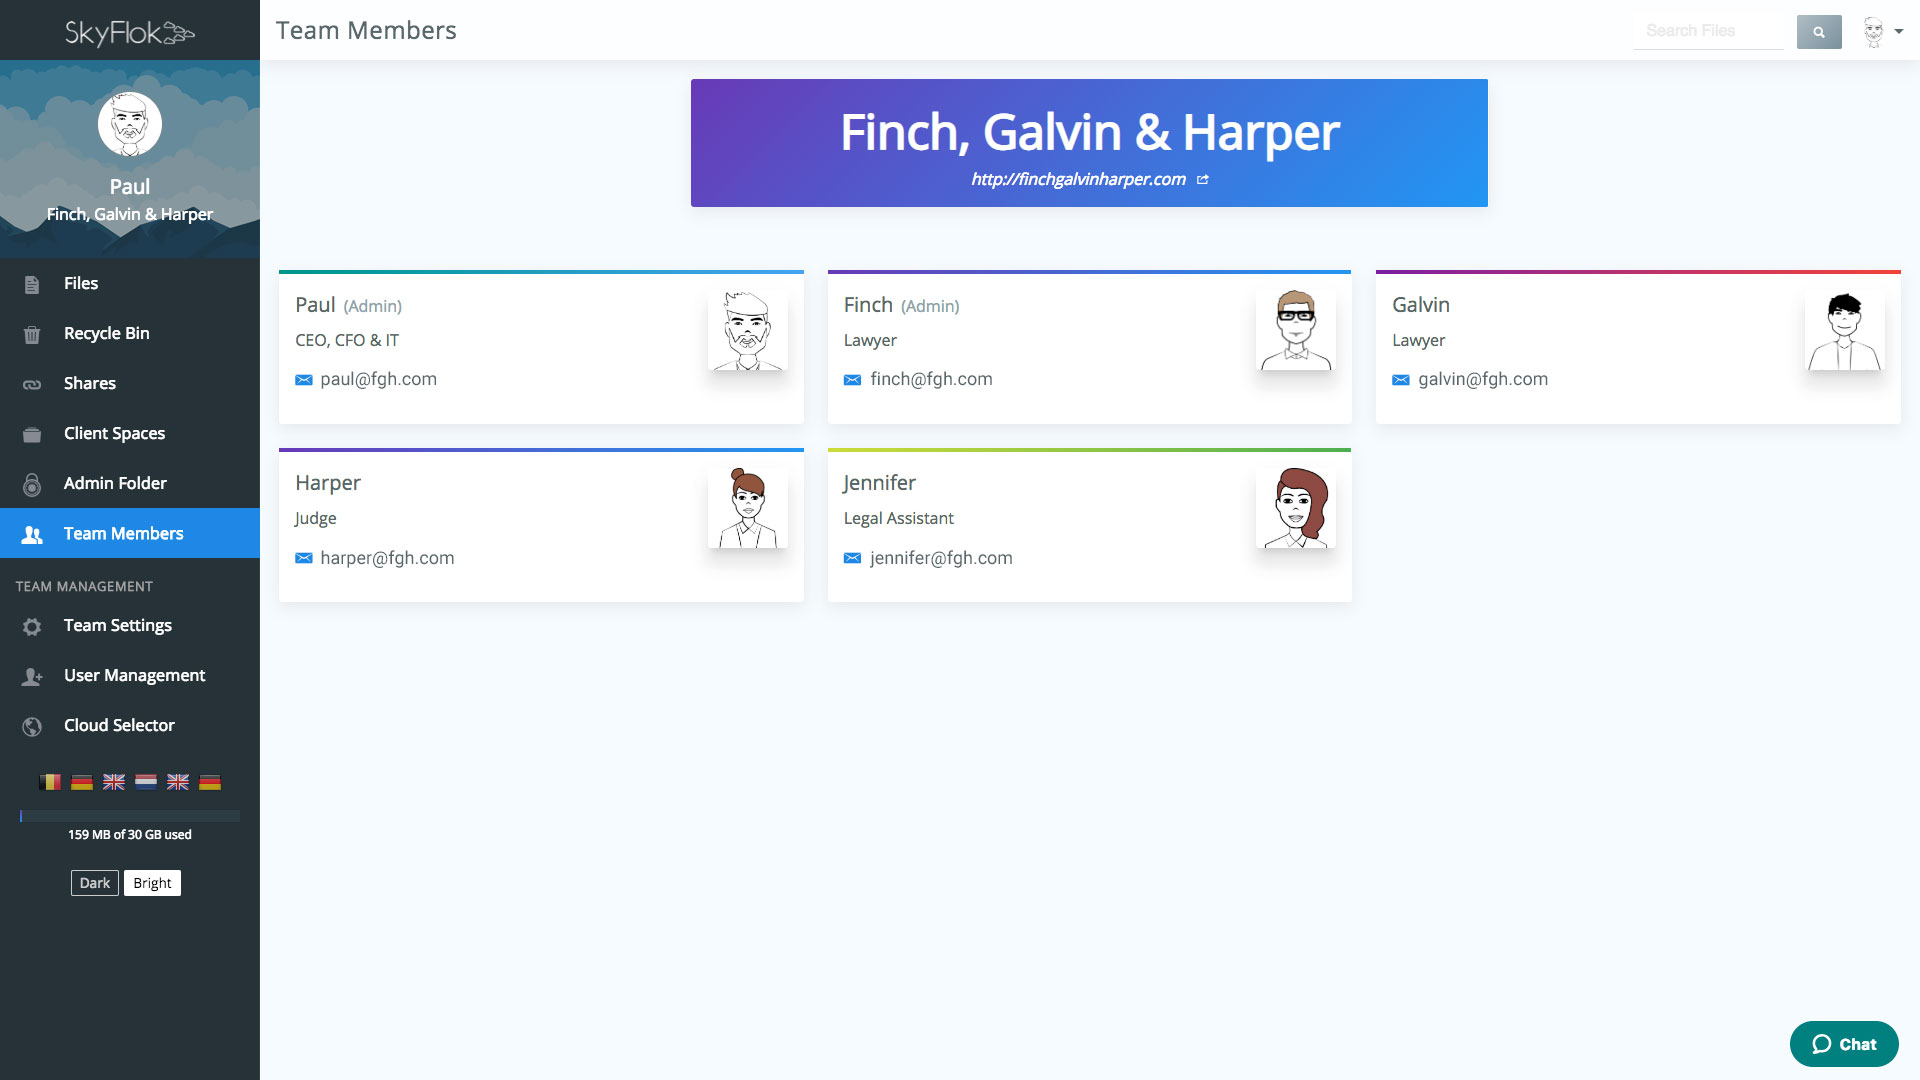Click the name 'Harper' on the card
The height and width of the screenshot is (1080, 1920).
328,483
